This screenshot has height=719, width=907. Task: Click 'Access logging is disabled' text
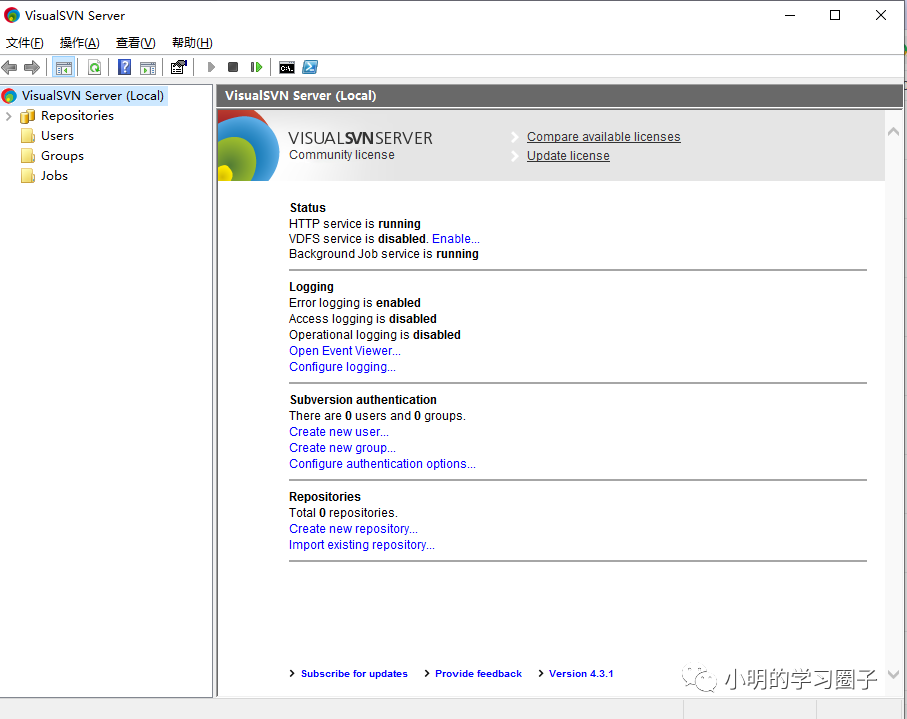(x=363, y=319)
